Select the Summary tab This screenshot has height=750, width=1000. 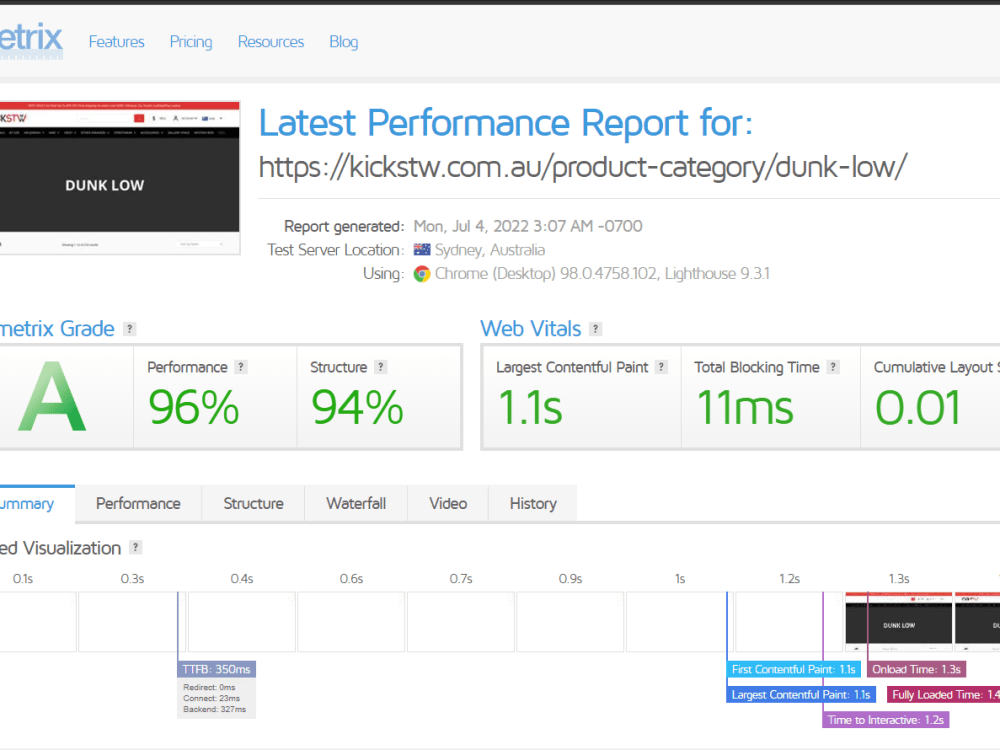(x=37, y=504)
